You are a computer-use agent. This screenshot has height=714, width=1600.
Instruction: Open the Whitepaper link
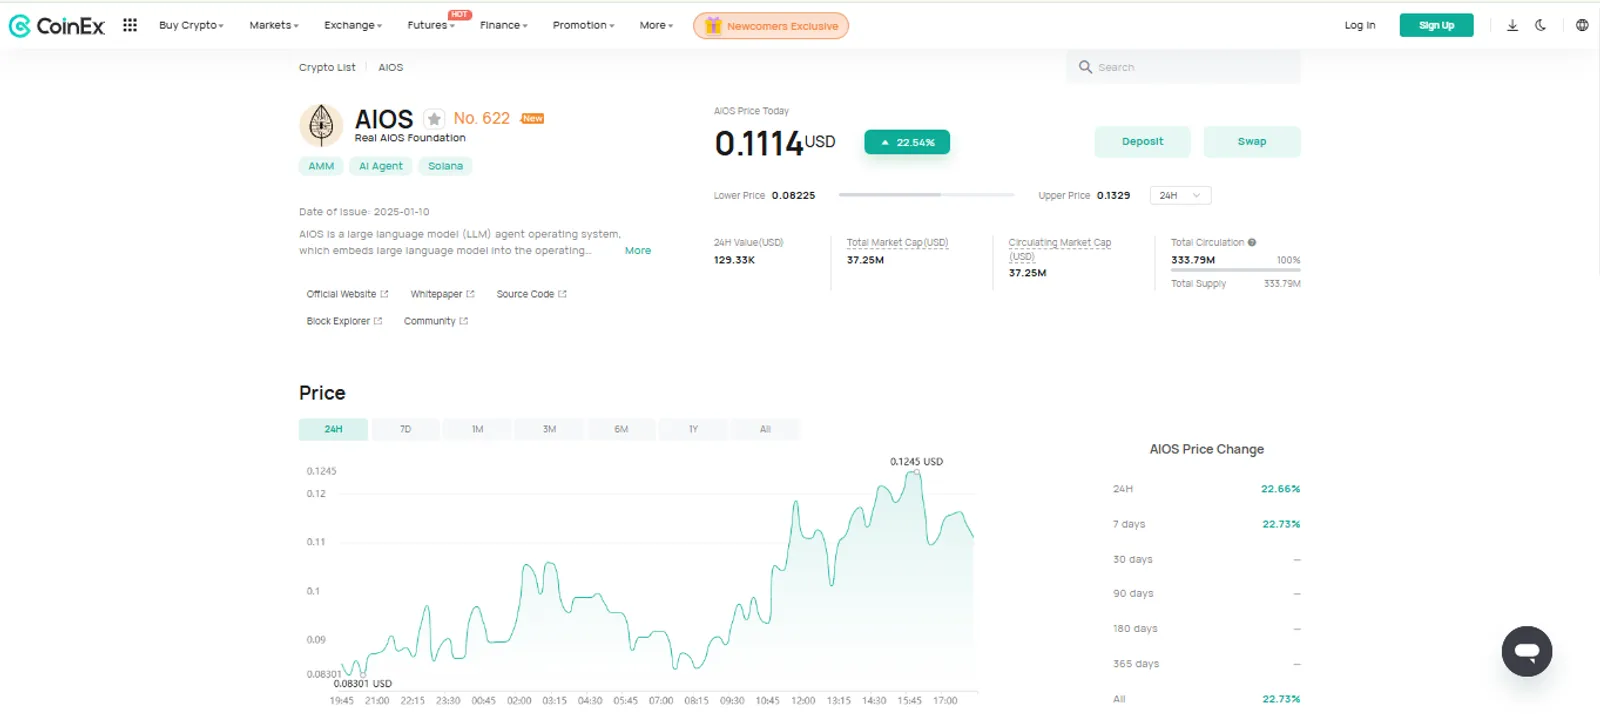click(x=442, y=294)
